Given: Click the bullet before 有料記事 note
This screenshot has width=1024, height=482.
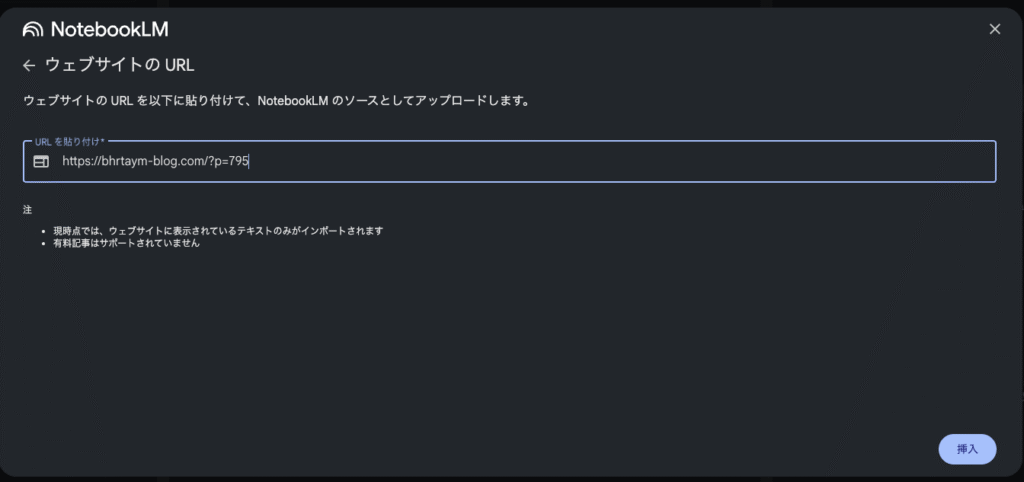Looking at the screenshot, I should point(43,244).
